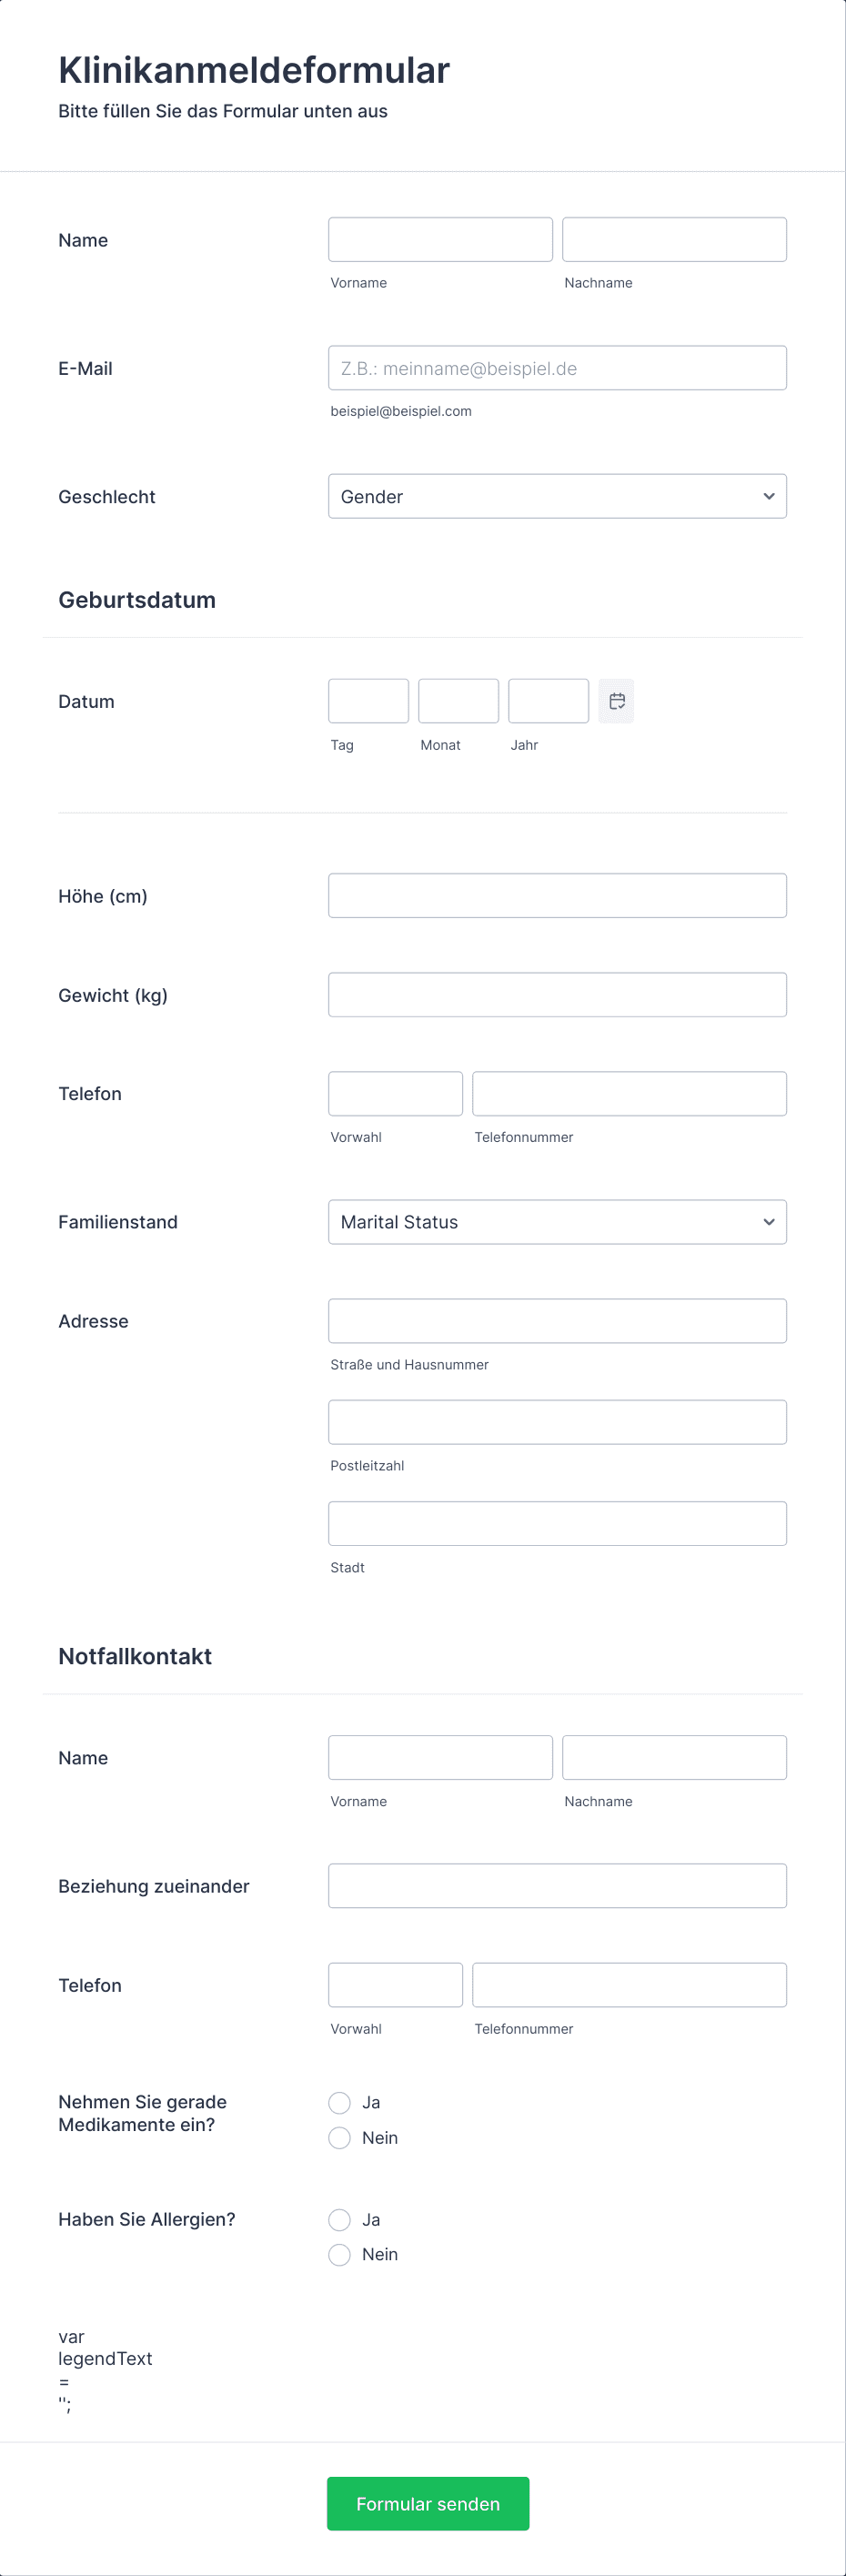
Task: Click the patient Vorname field
Action: (440, 240)
